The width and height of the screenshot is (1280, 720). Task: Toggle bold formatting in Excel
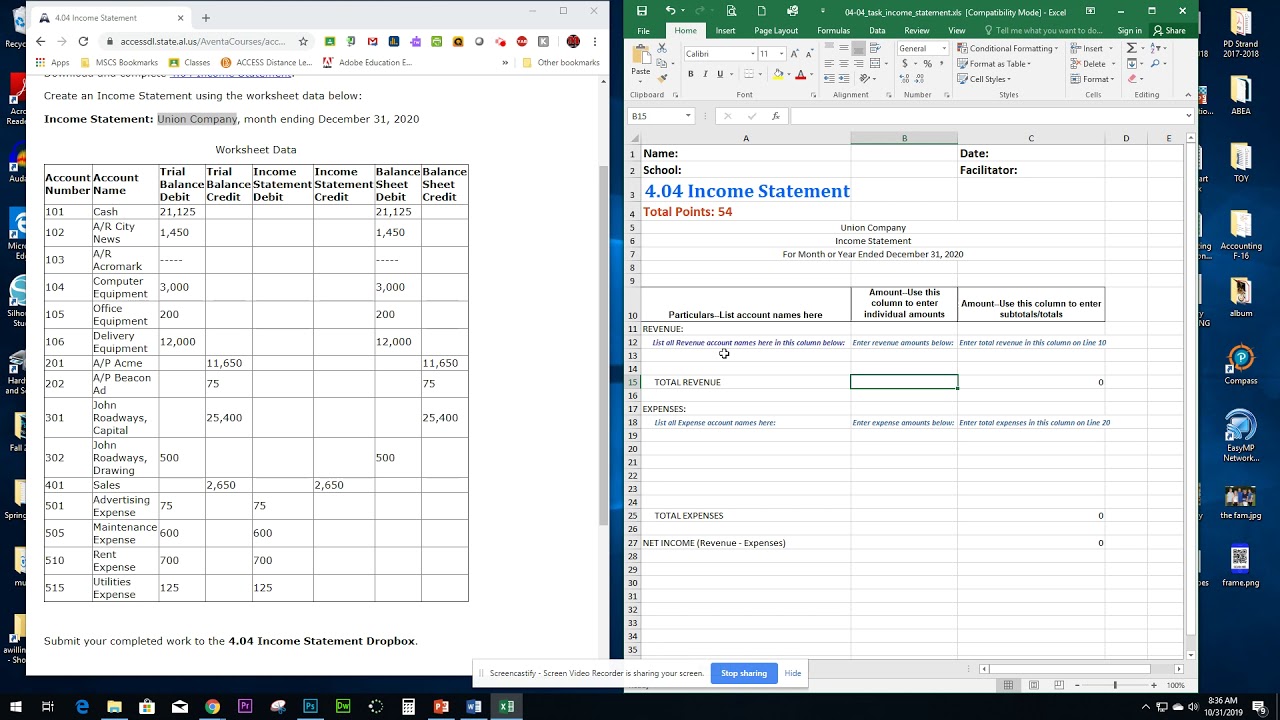690,74
